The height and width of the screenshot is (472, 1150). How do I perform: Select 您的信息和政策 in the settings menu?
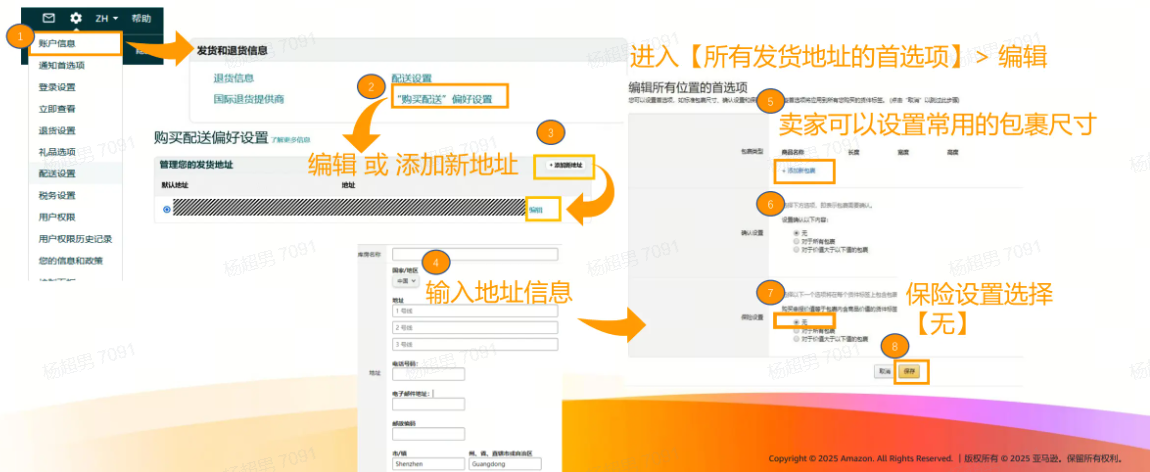point(70,260)
